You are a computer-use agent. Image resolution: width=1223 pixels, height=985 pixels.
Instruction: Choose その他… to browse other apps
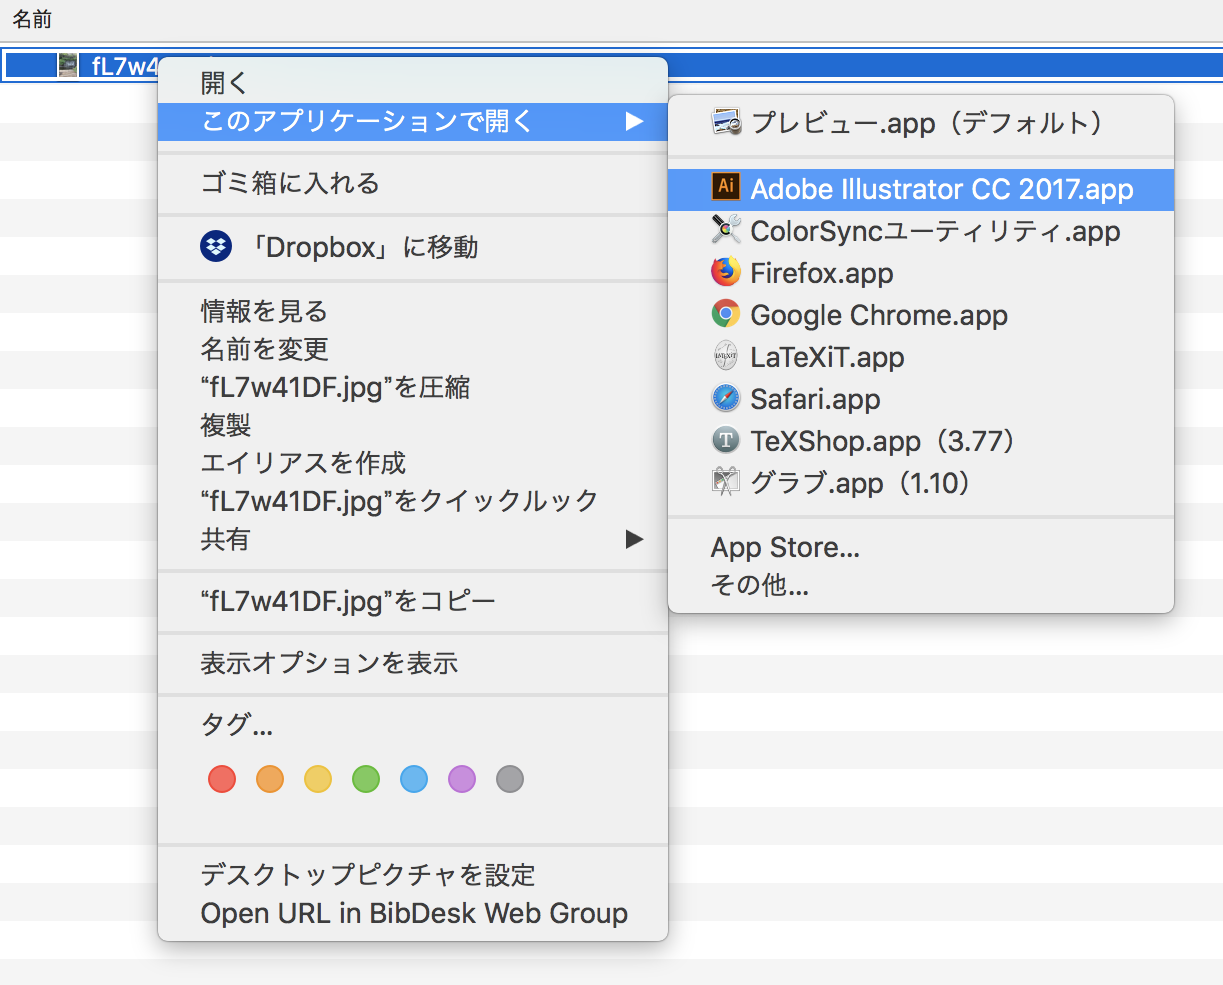759,585
